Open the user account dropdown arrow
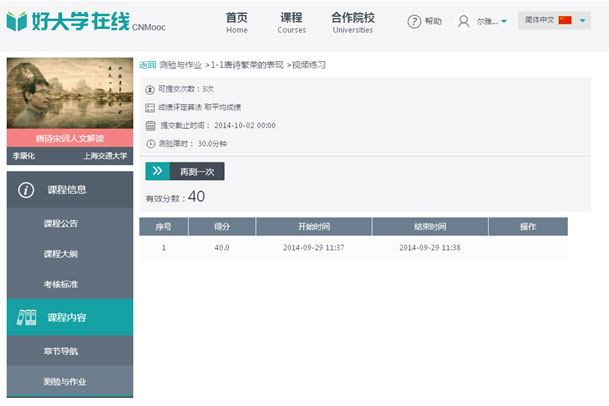 [x=504, y=22]
